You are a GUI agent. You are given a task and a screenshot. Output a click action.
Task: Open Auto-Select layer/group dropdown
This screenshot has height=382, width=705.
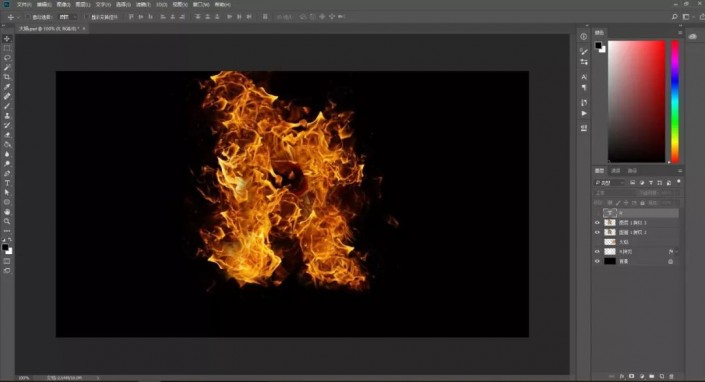tap(68, 17)
